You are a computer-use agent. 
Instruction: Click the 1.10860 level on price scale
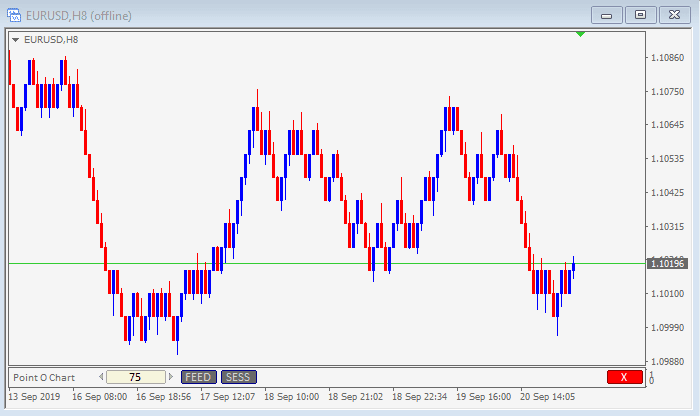pos(667,58)
